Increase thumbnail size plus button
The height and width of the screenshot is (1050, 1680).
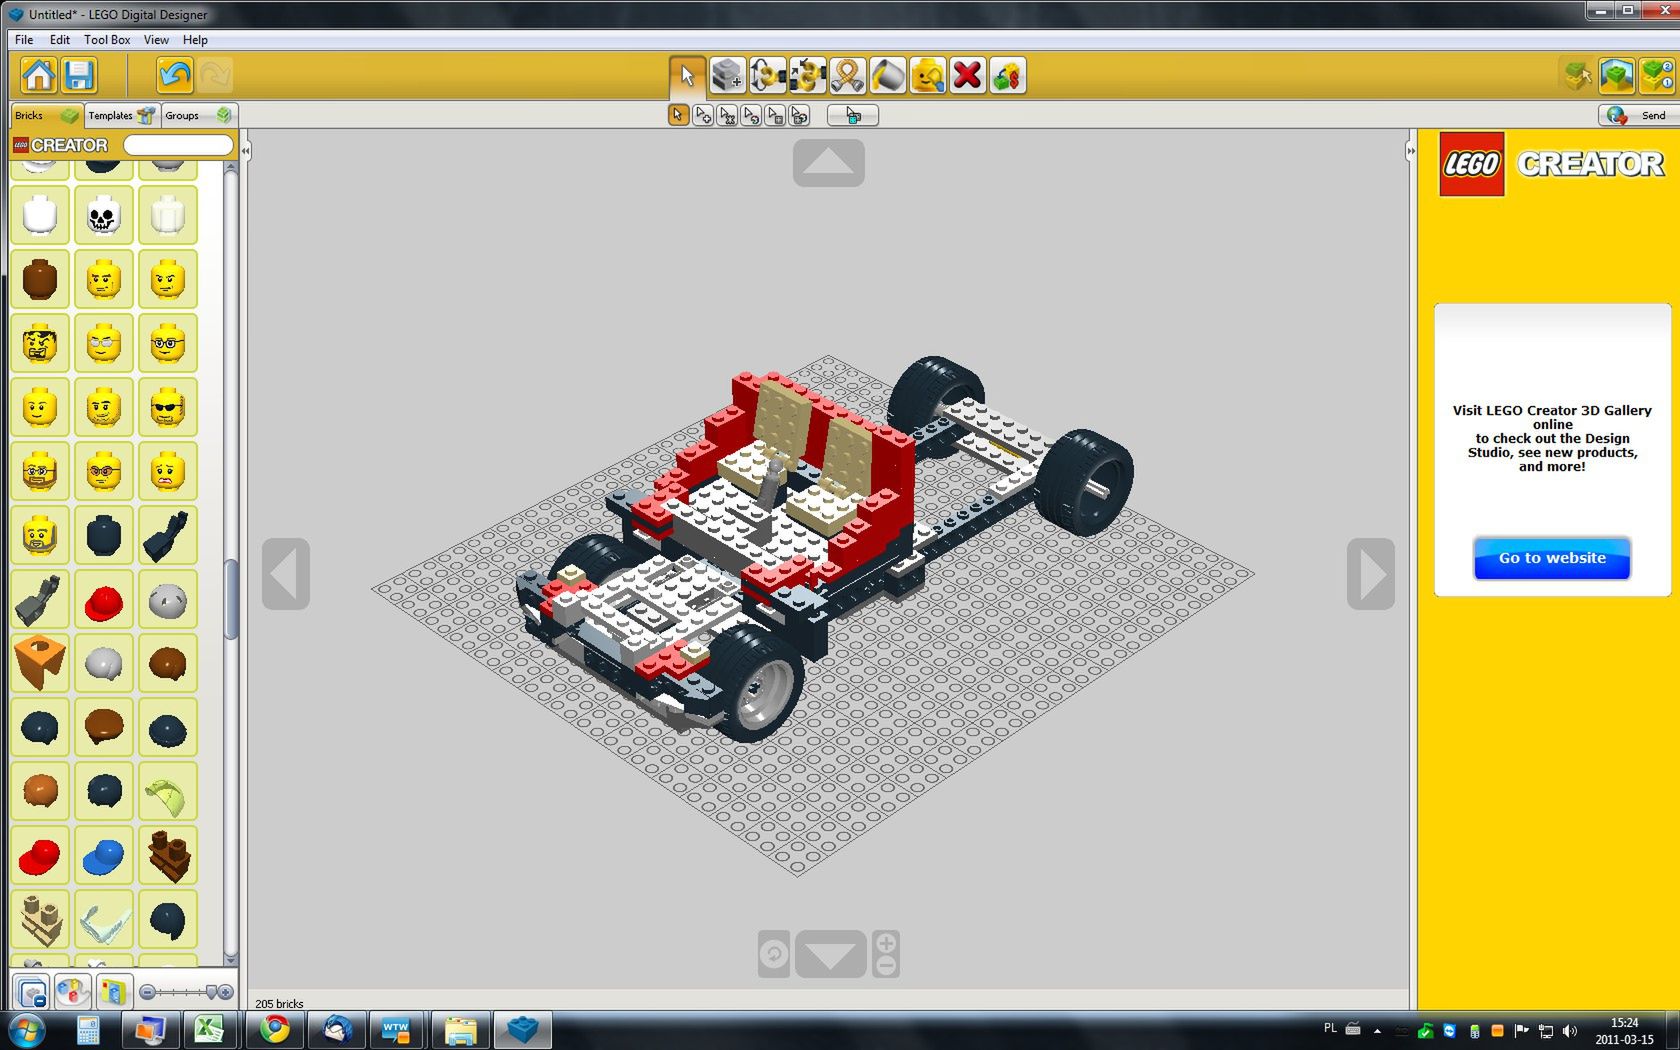(226, 992)
